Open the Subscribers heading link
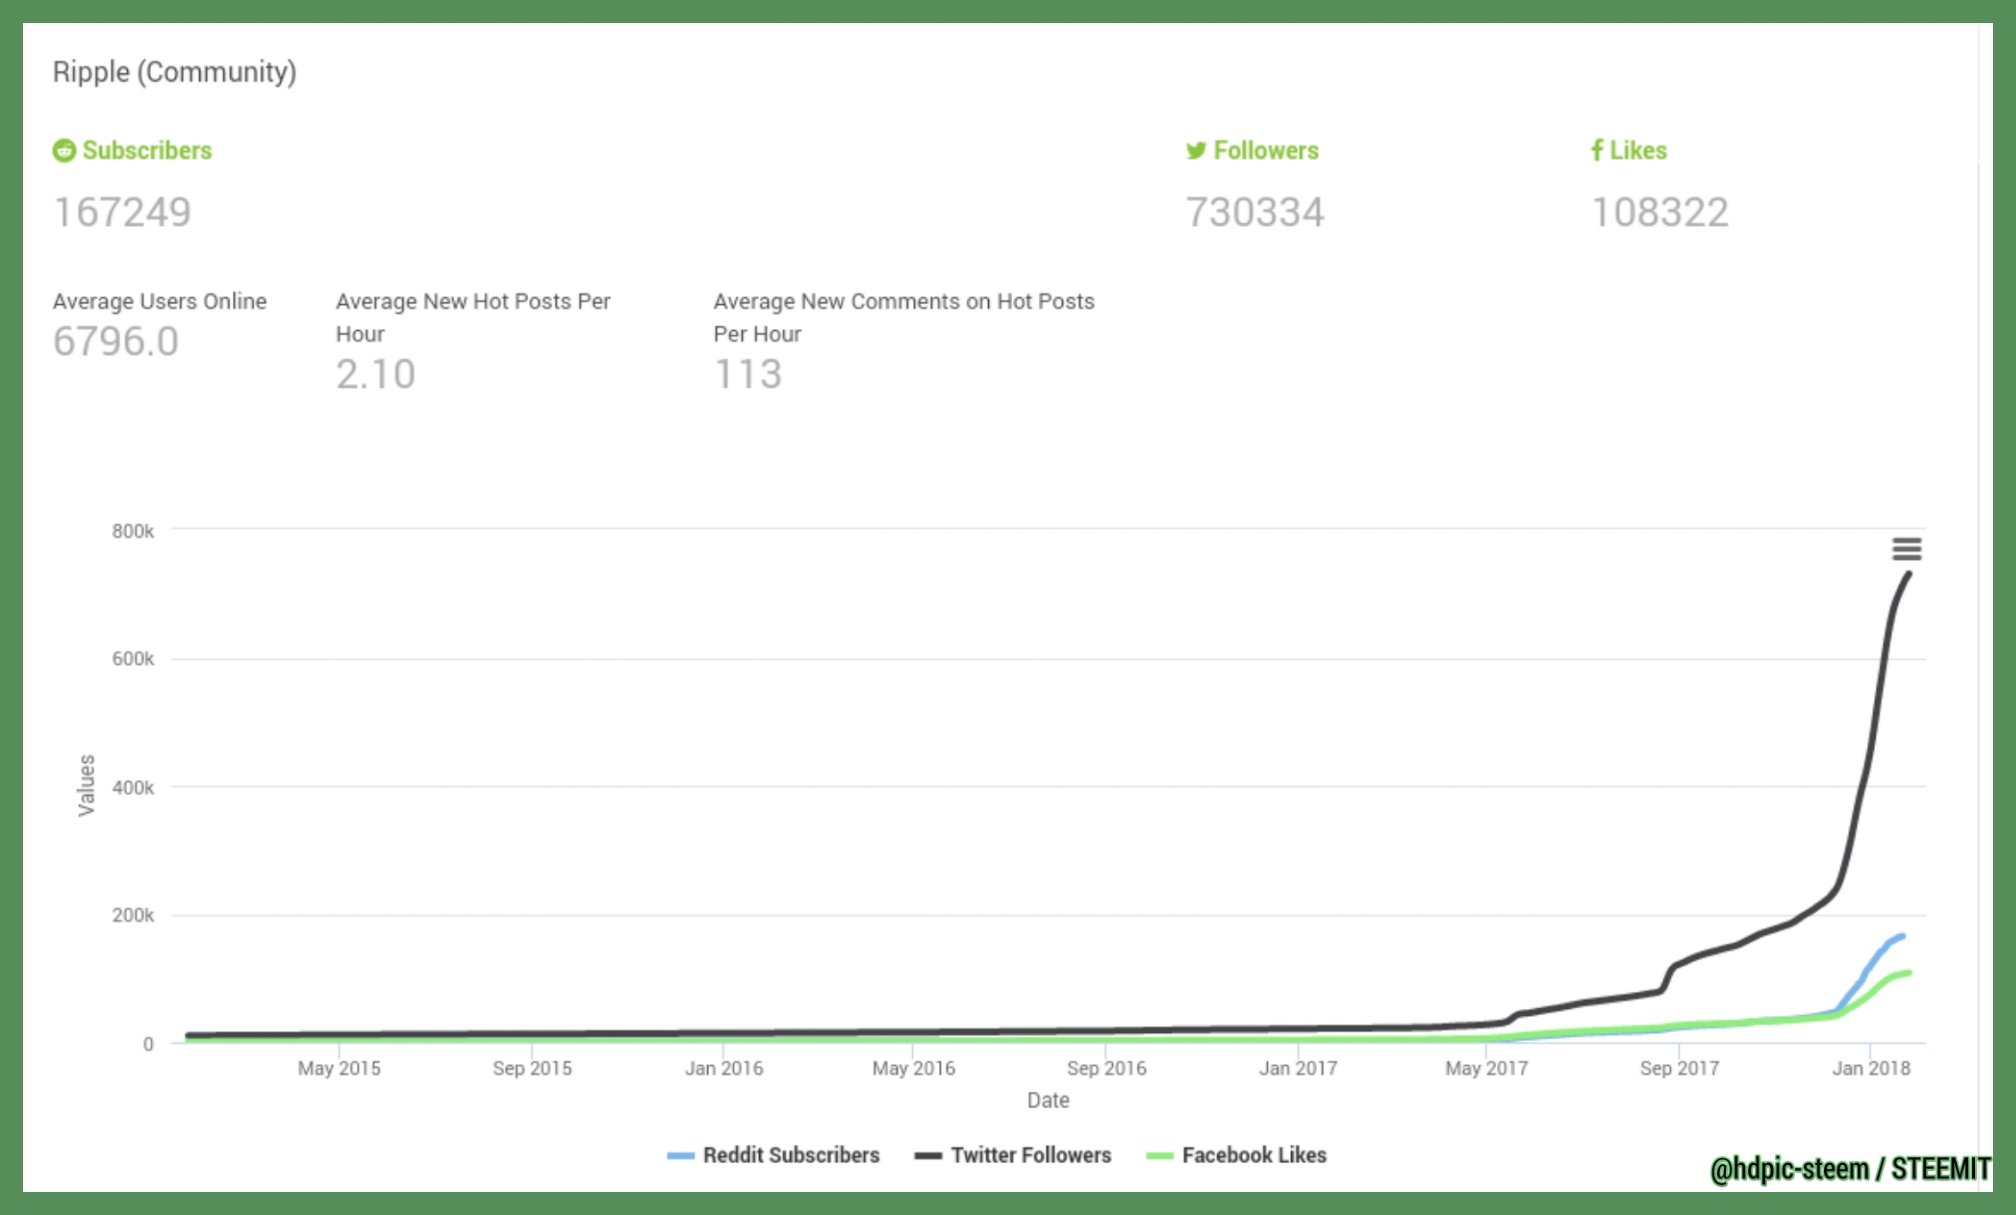The image size is (2016, 1215). click(147, 151)
